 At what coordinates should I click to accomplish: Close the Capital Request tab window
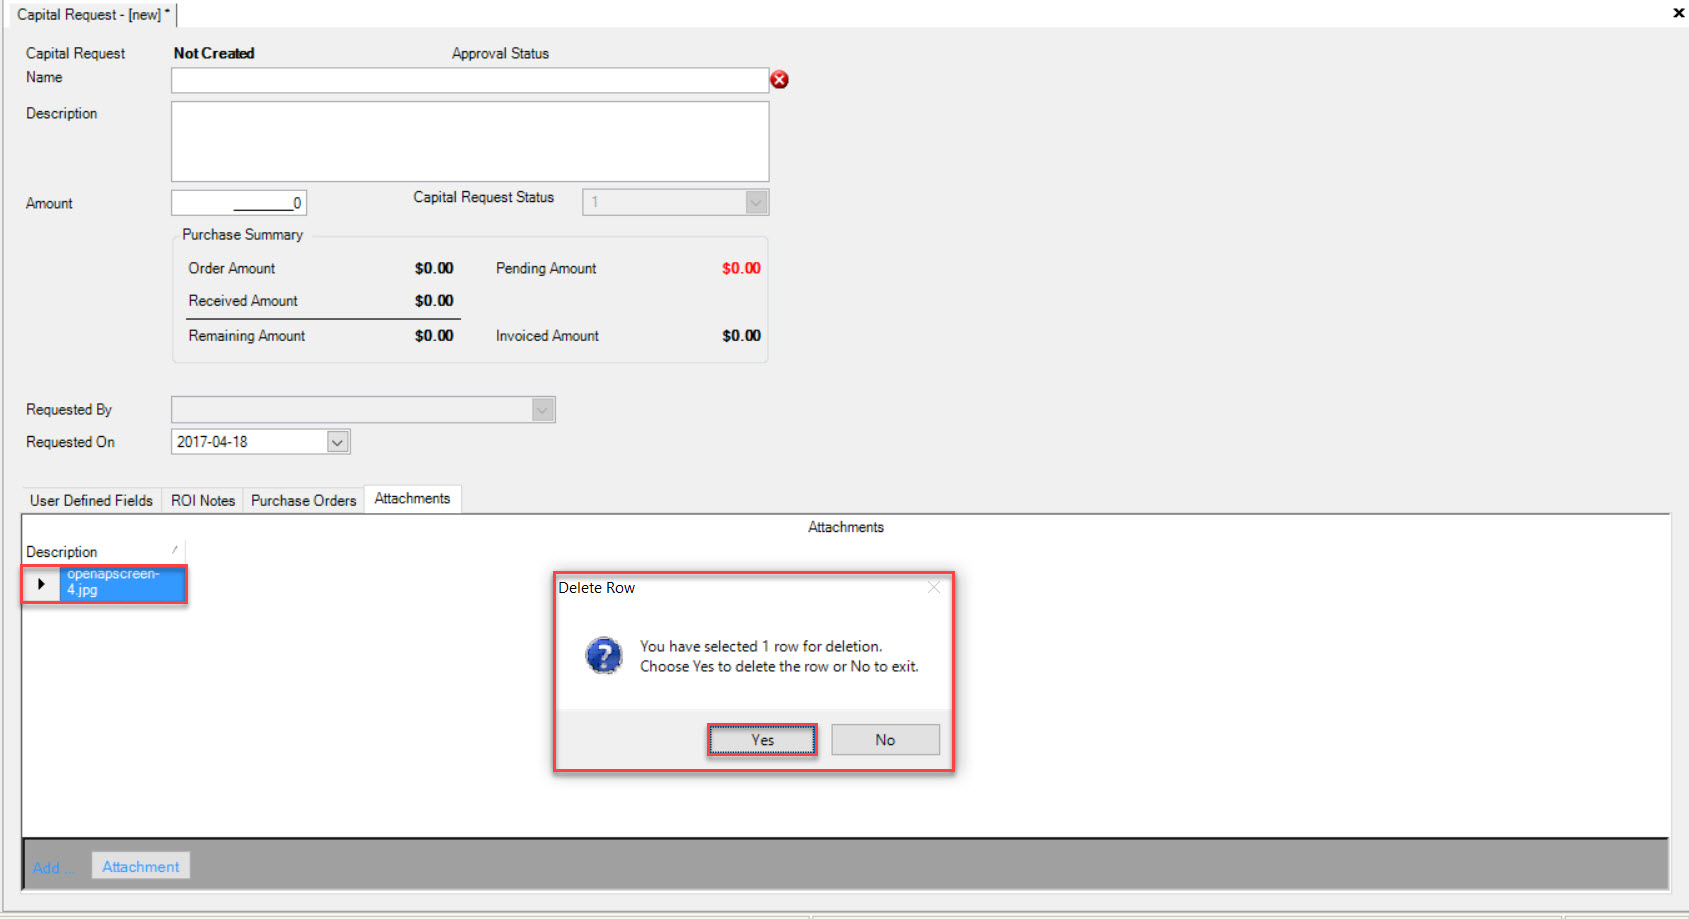(1678, 13)
